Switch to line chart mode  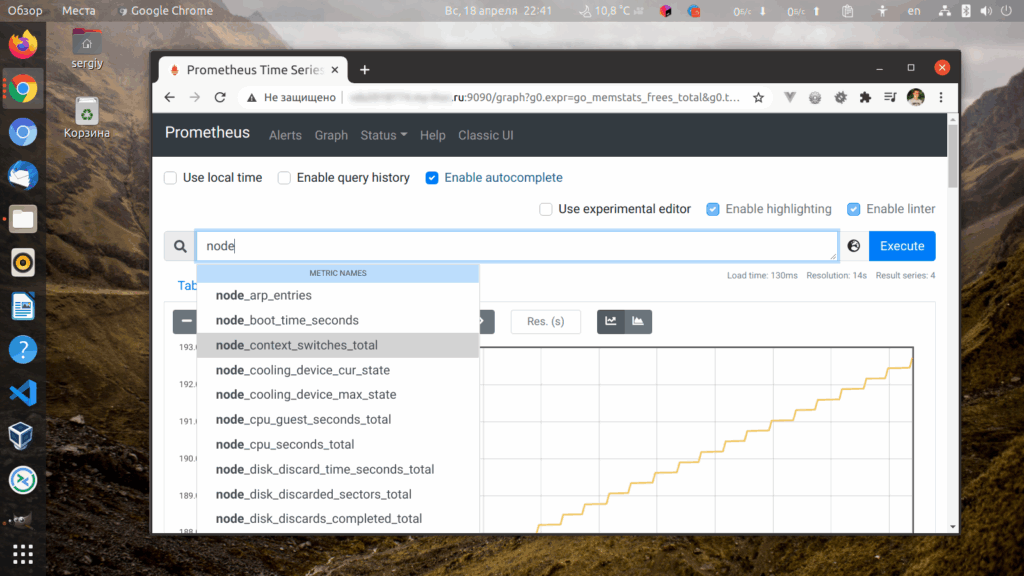(x=611, y=321)
